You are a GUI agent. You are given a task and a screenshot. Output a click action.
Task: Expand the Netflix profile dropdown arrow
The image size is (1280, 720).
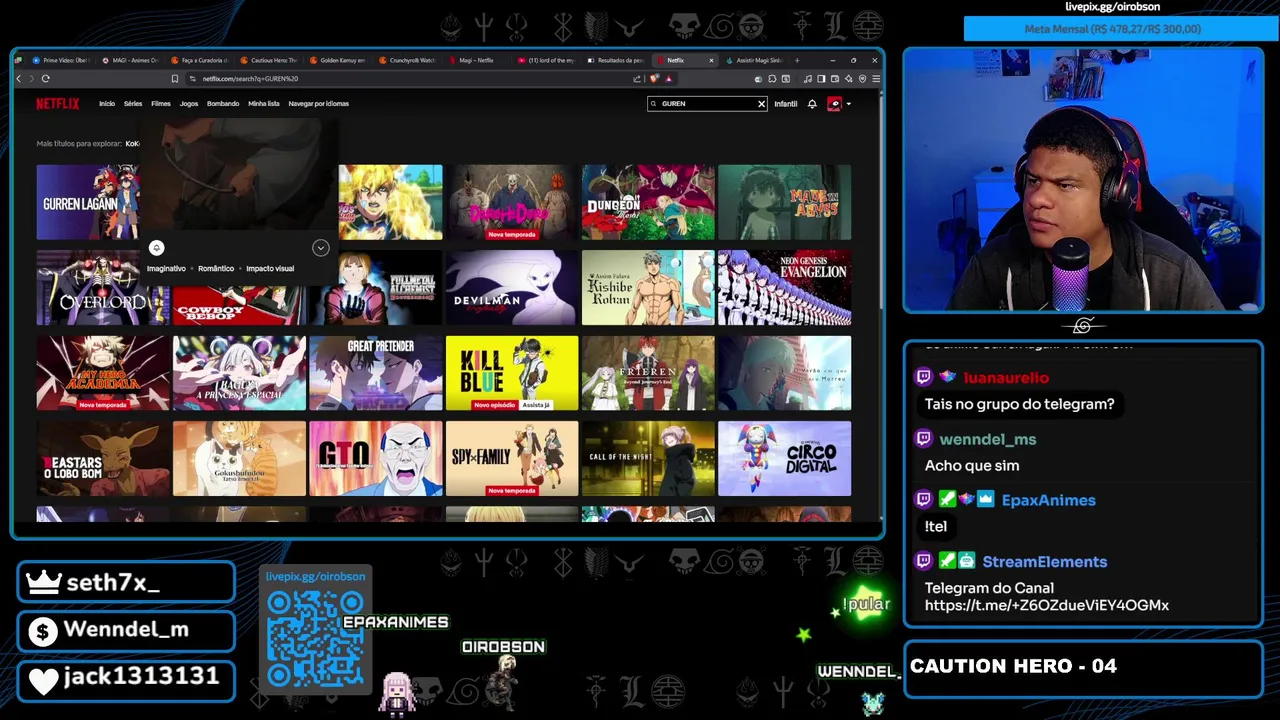point(848,104)
